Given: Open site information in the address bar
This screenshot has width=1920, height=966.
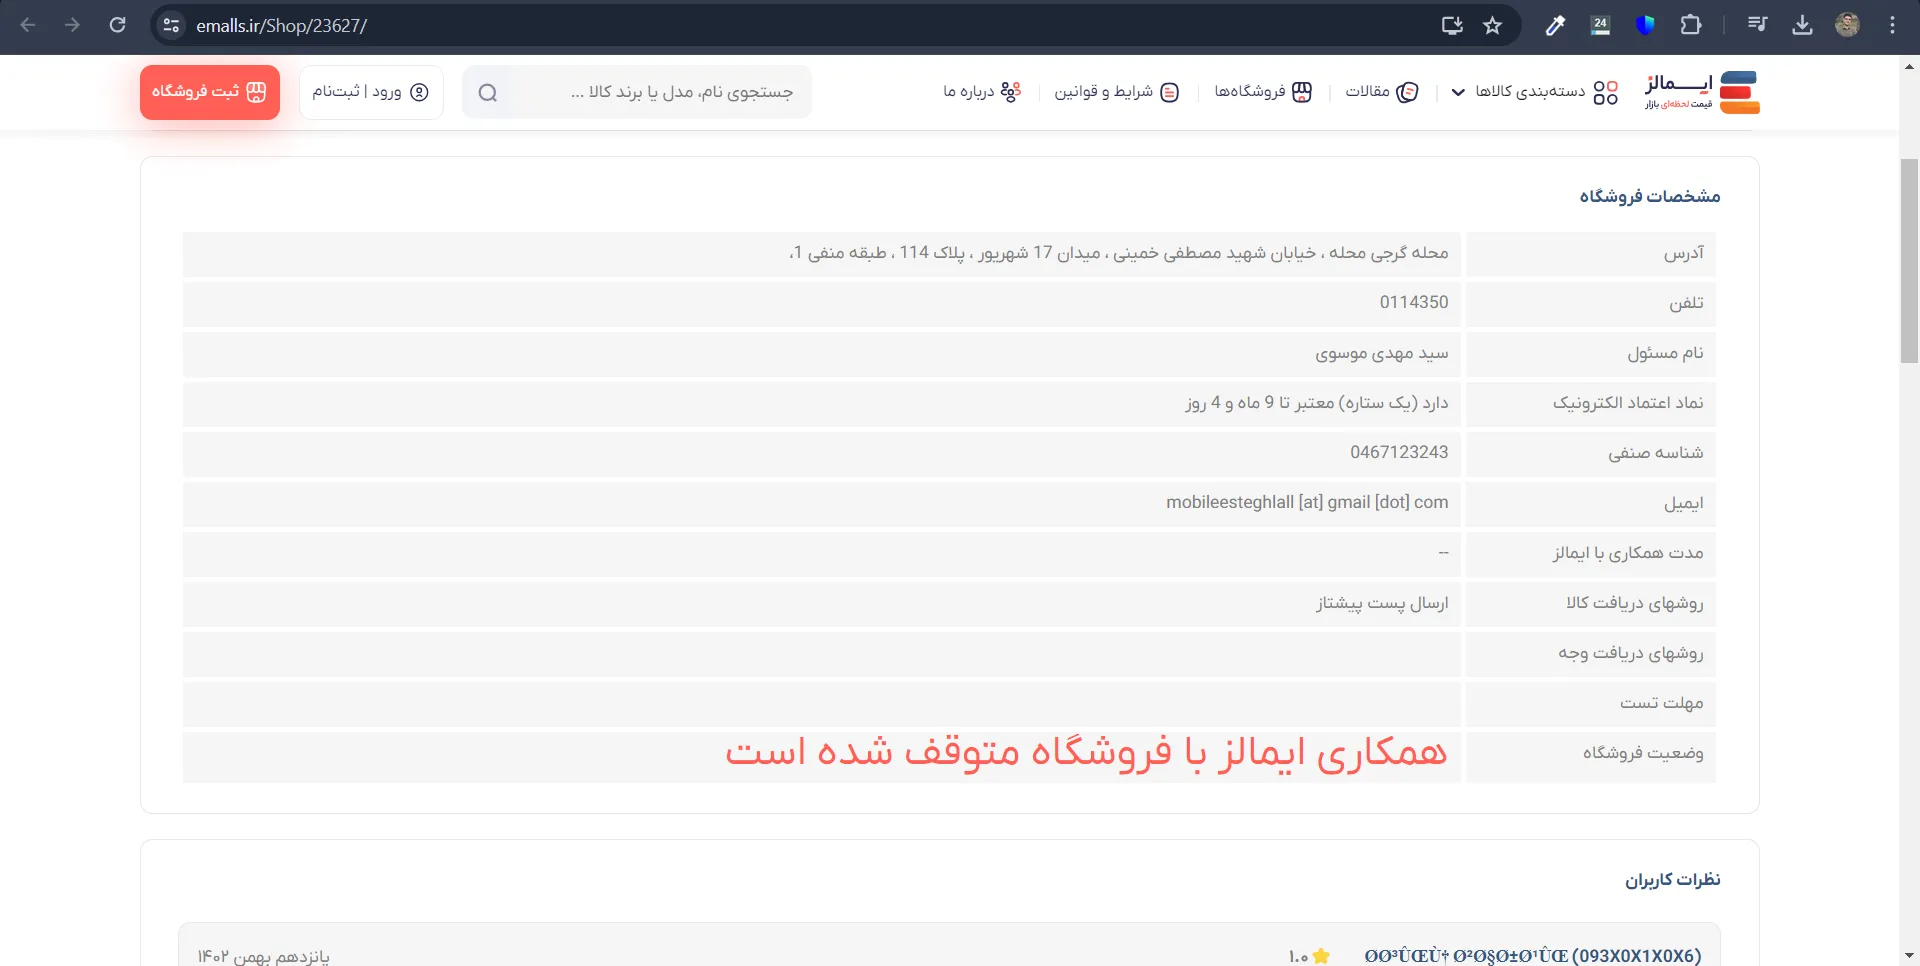Looking at the screenshot, I should coord(171,25).
